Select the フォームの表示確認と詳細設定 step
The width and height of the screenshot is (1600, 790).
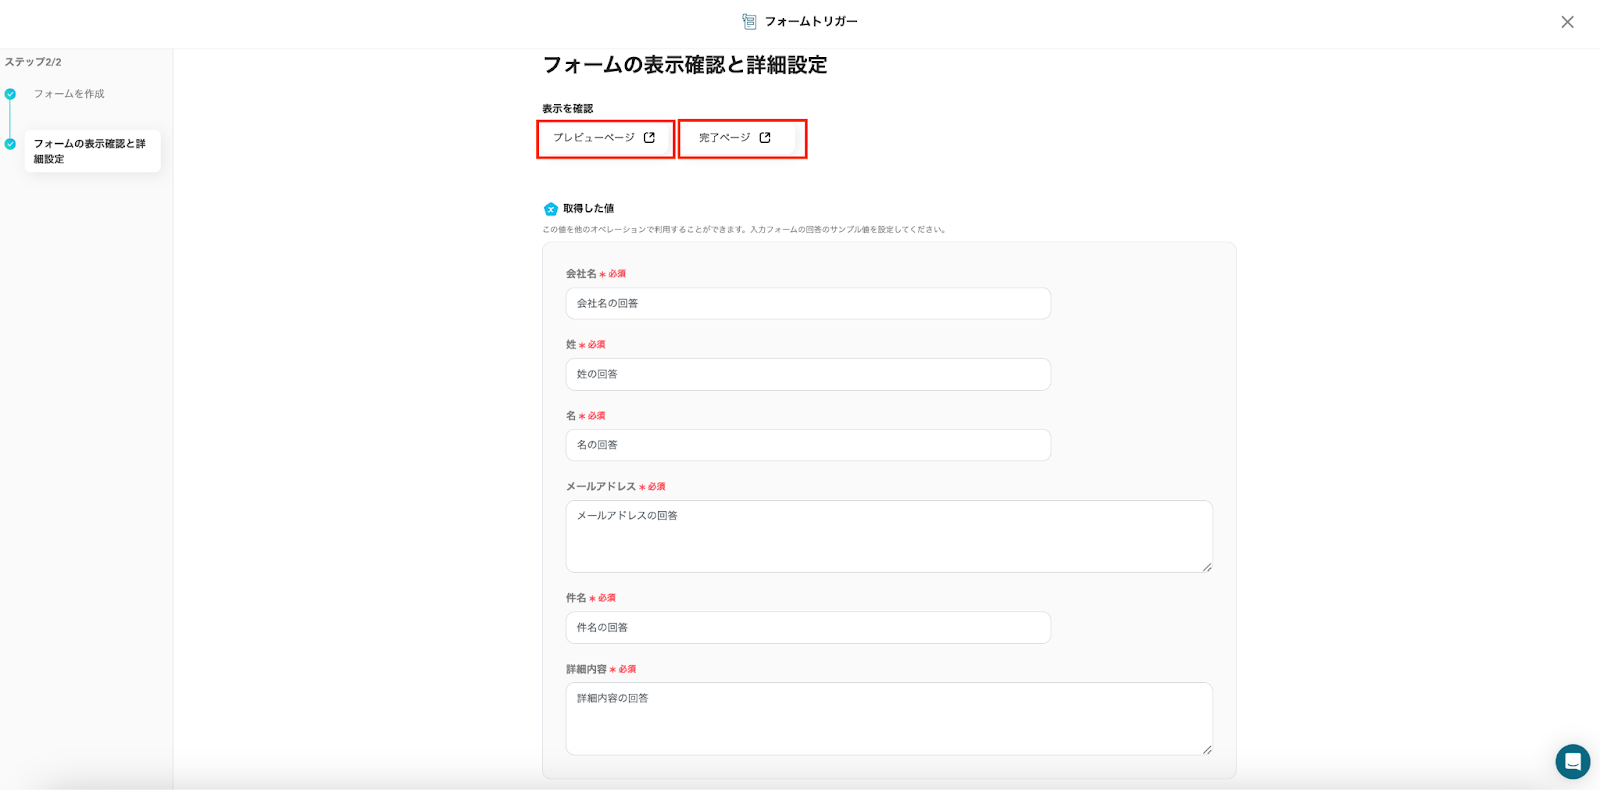[x=91, y=151]
